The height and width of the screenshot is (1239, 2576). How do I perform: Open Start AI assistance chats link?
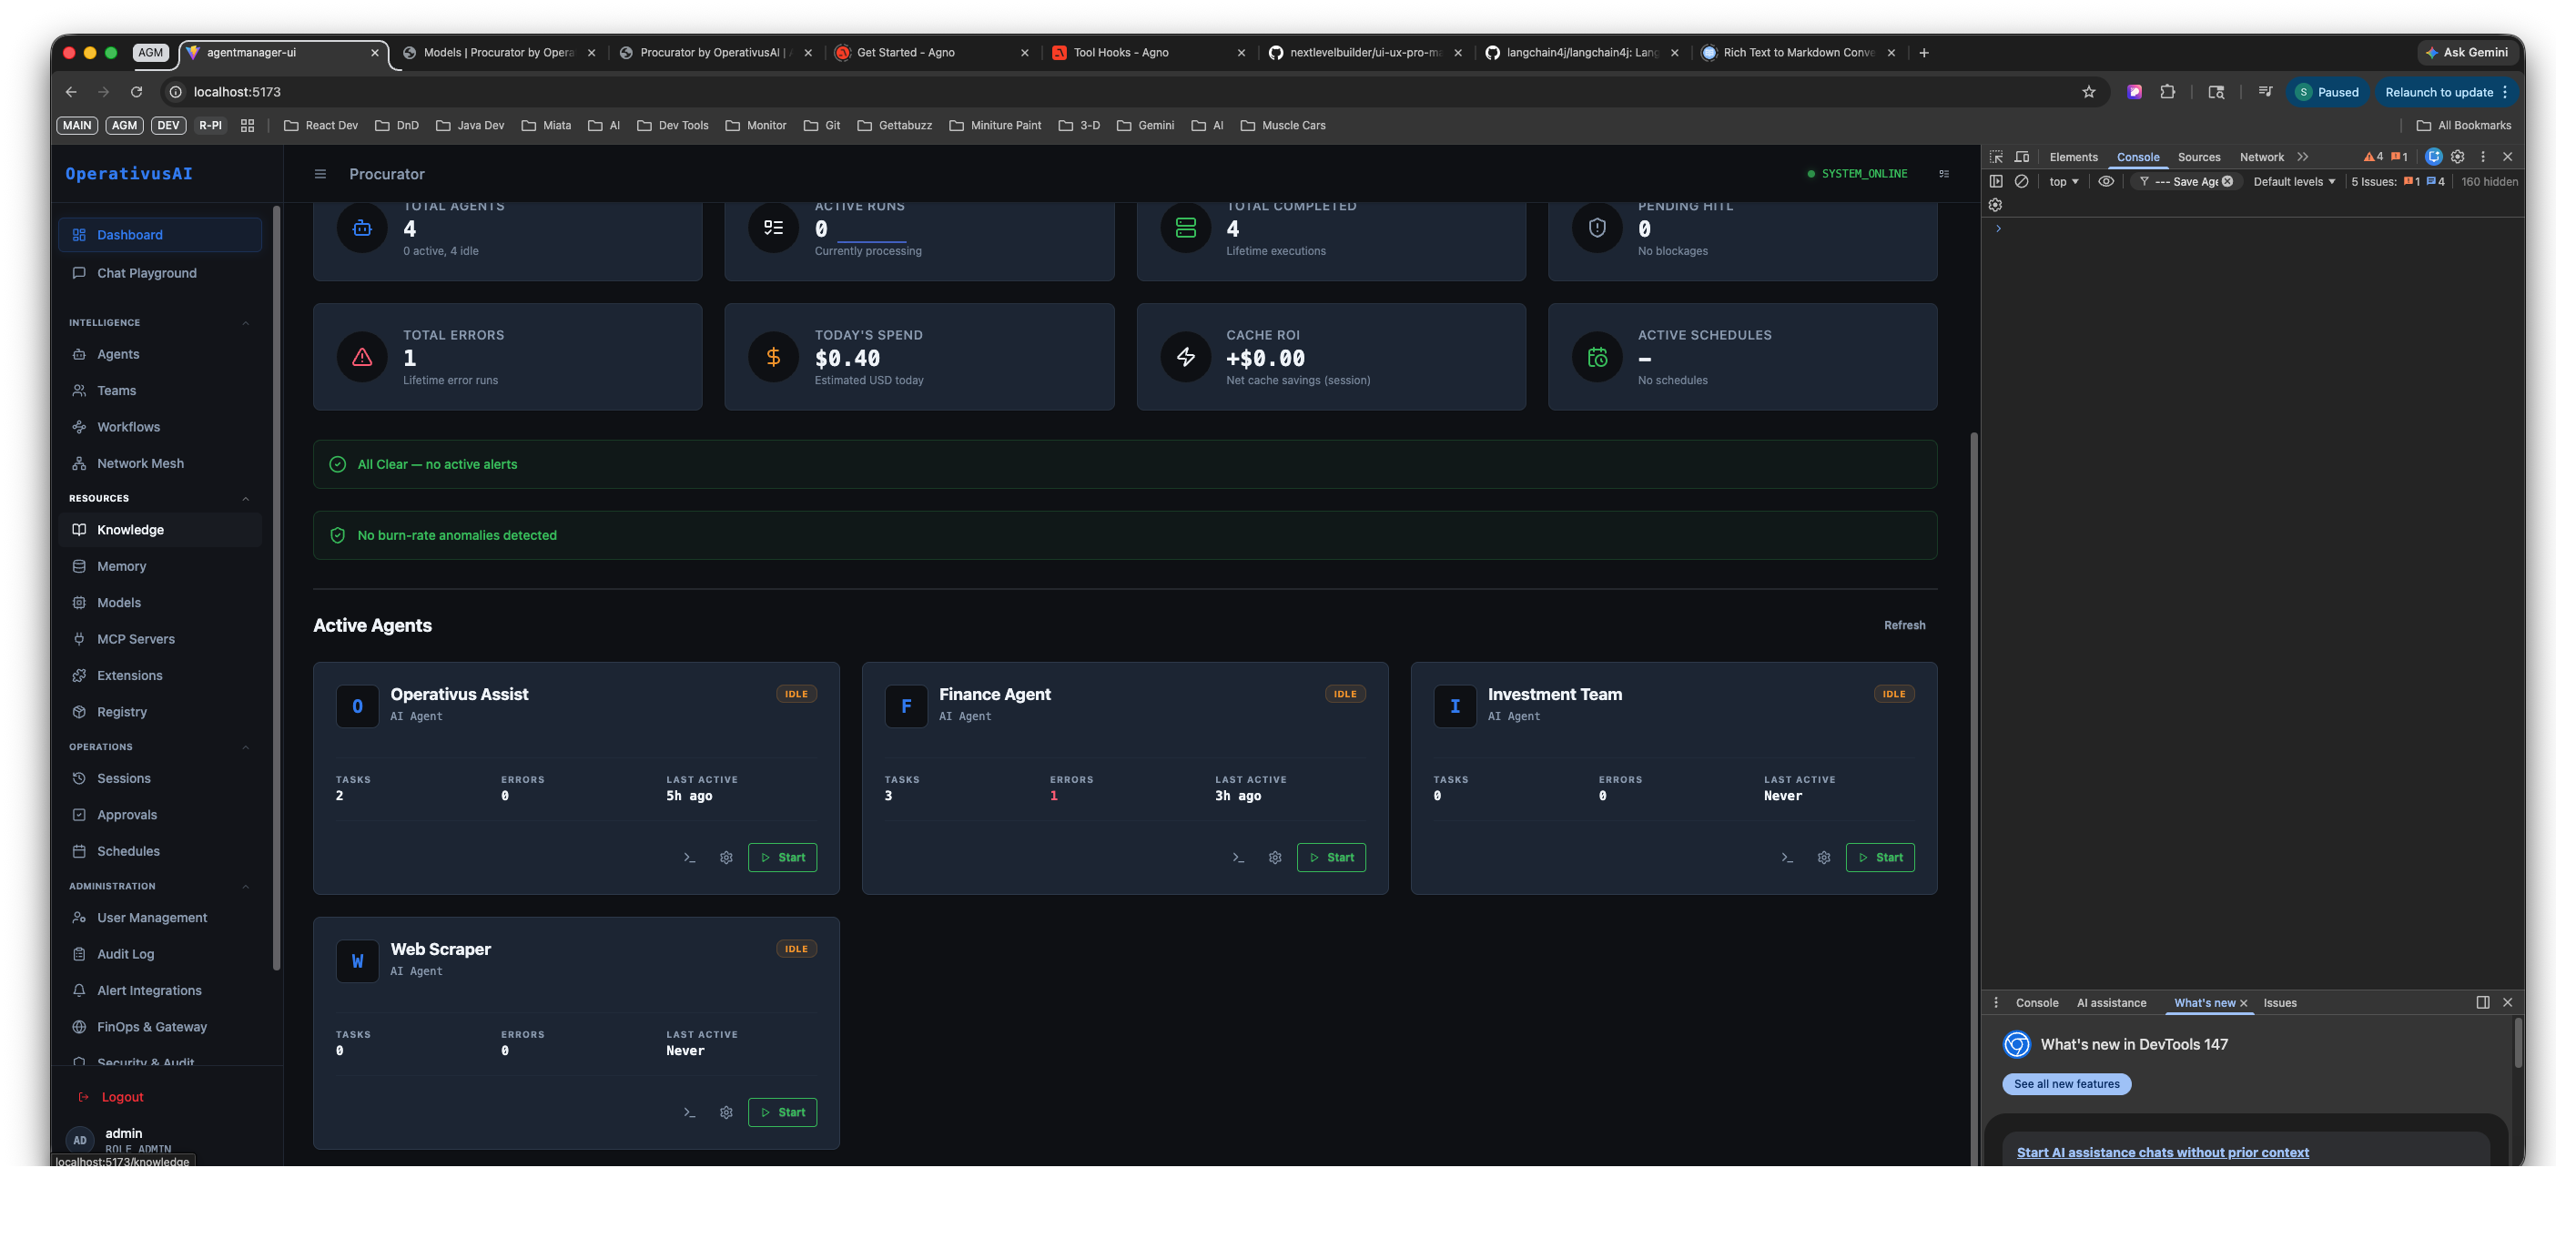coord(2162,1153)
